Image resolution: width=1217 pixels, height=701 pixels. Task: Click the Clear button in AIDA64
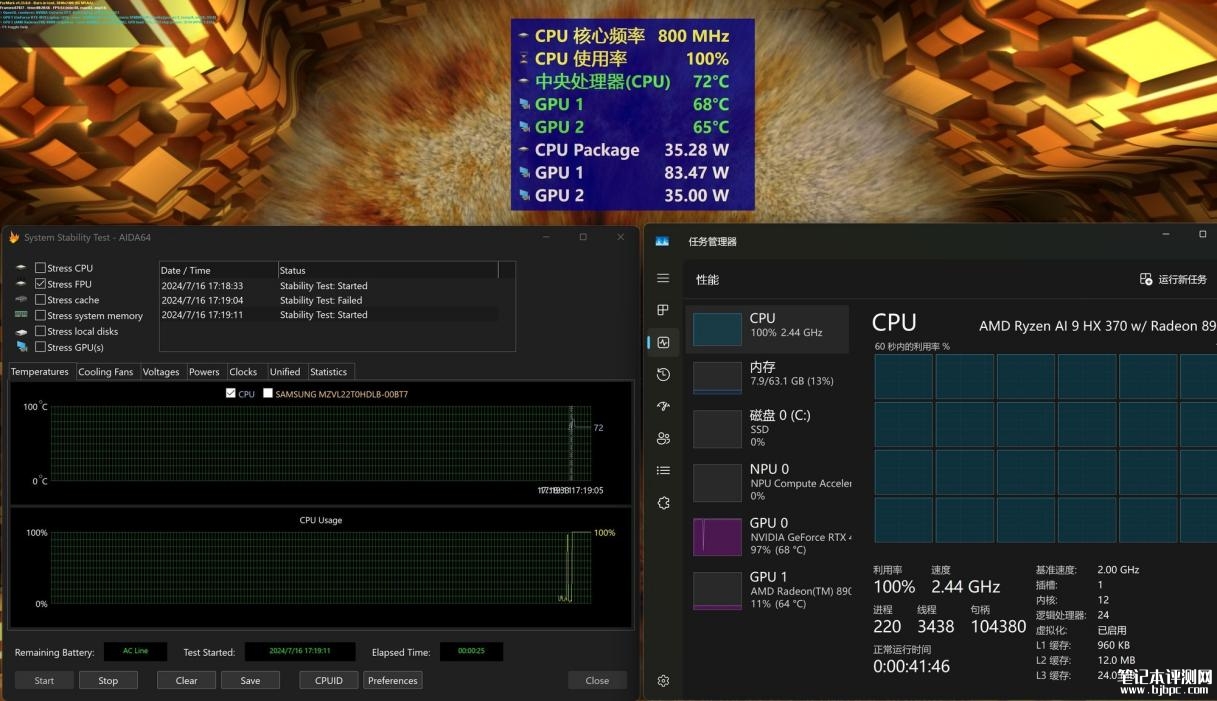click(x=186, y=680)
